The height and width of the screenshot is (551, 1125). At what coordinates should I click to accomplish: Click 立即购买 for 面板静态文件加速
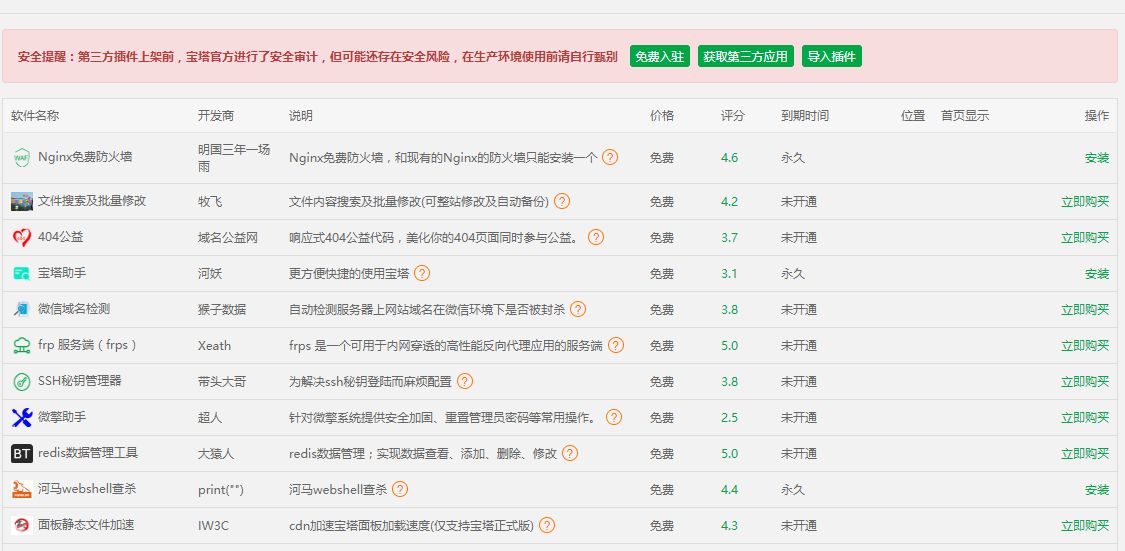click(1085, 525)
